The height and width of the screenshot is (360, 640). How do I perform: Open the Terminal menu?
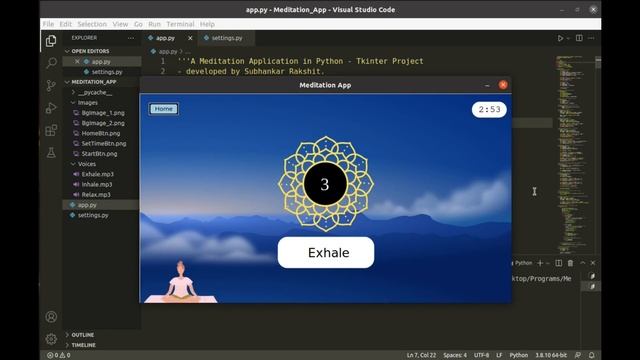(x=180, y=24)
